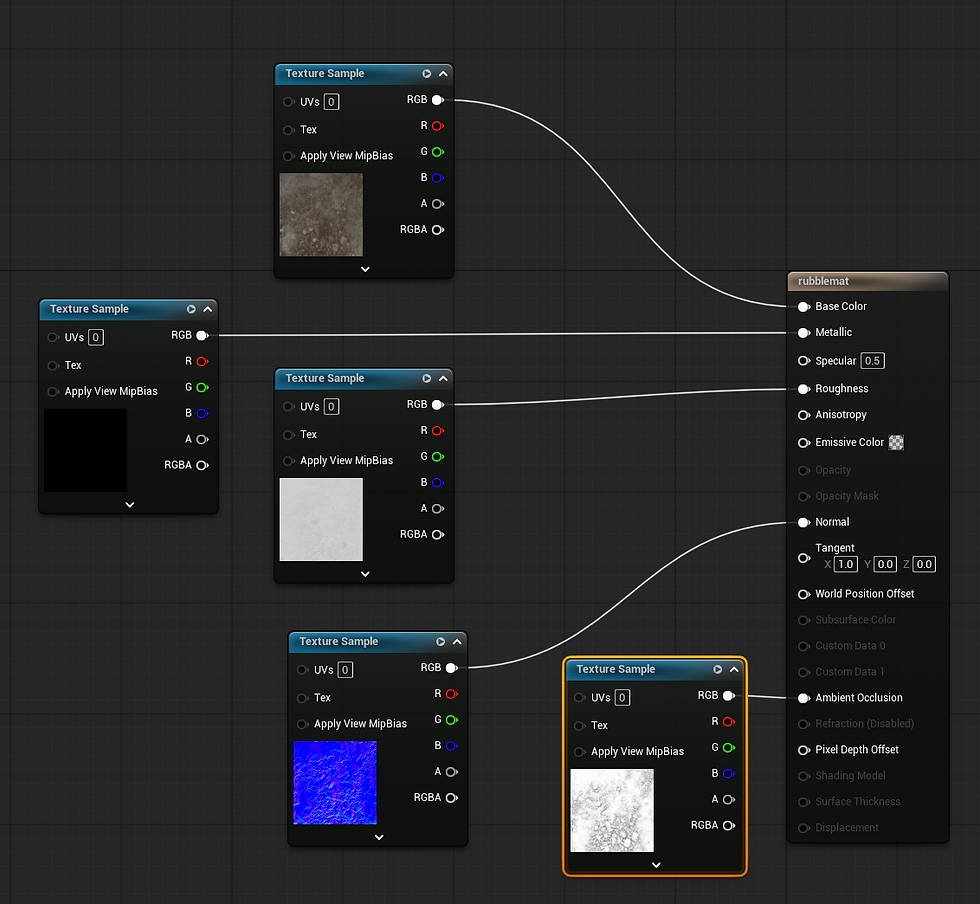
Task: Toggle the preview icon on the selected orange-outlined Texture Sample
Action: tap(718, 669)
